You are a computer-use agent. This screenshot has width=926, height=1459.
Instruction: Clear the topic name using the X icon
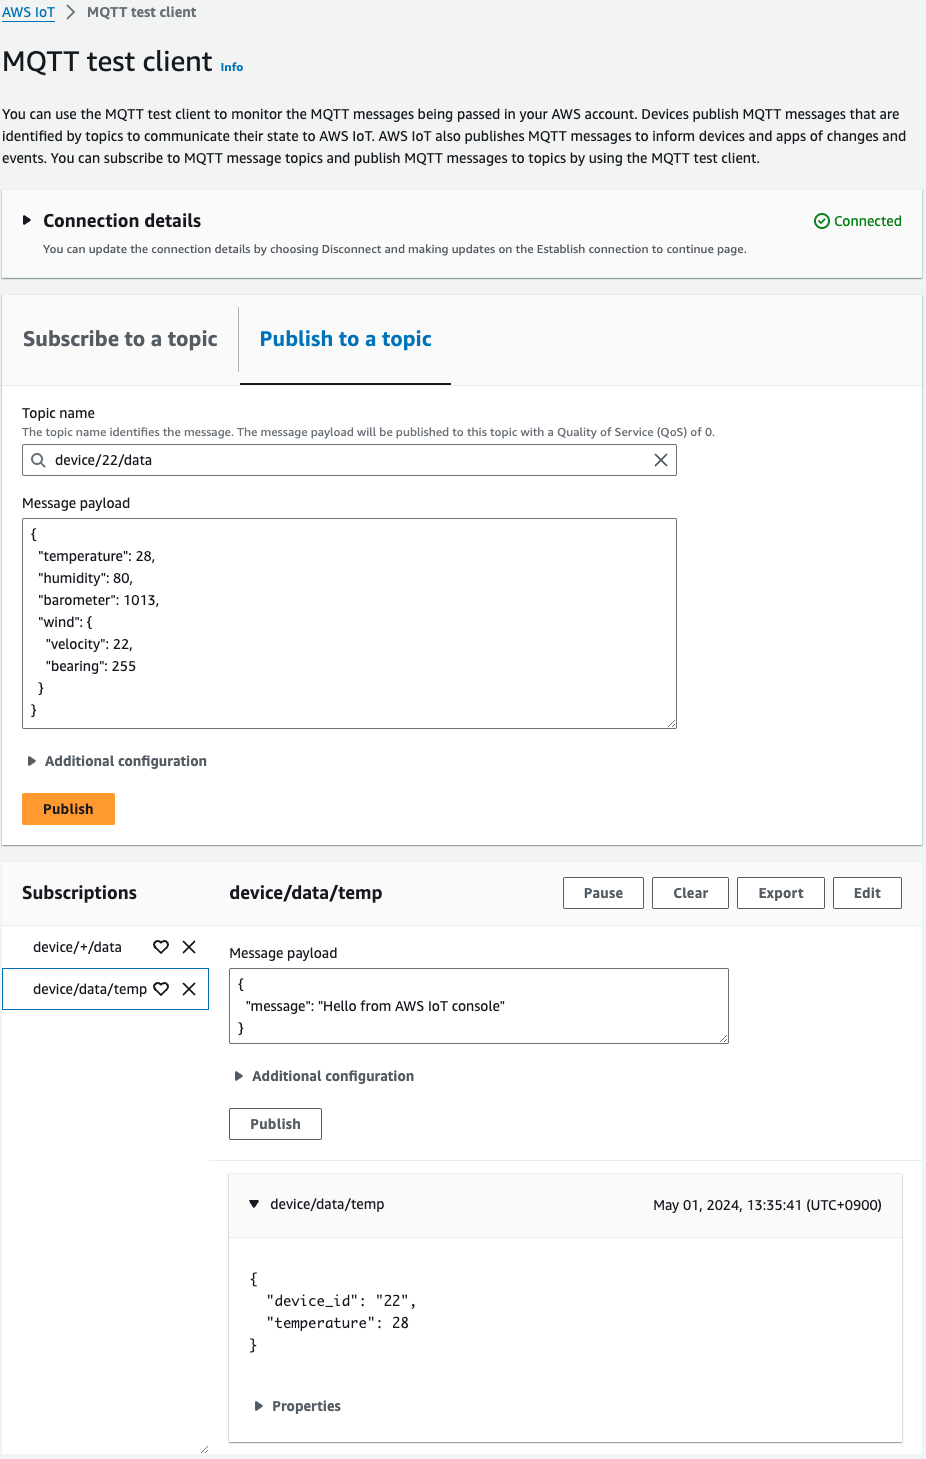[660, 460]
